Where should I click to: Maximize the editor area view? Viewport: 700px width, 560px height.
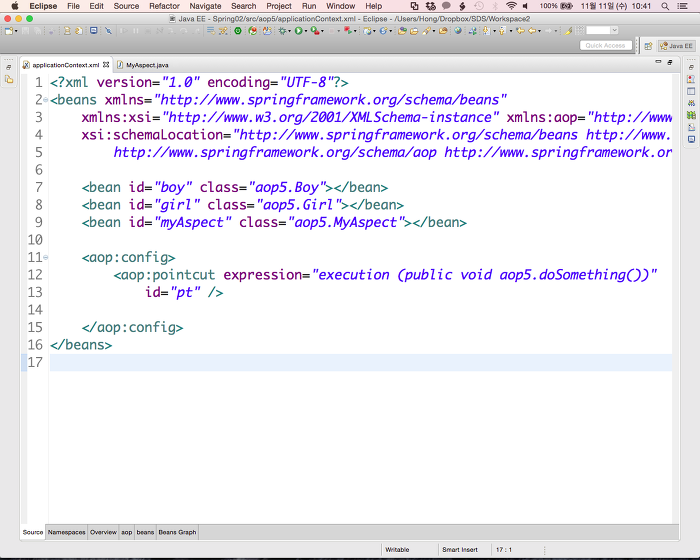point(670,62)
